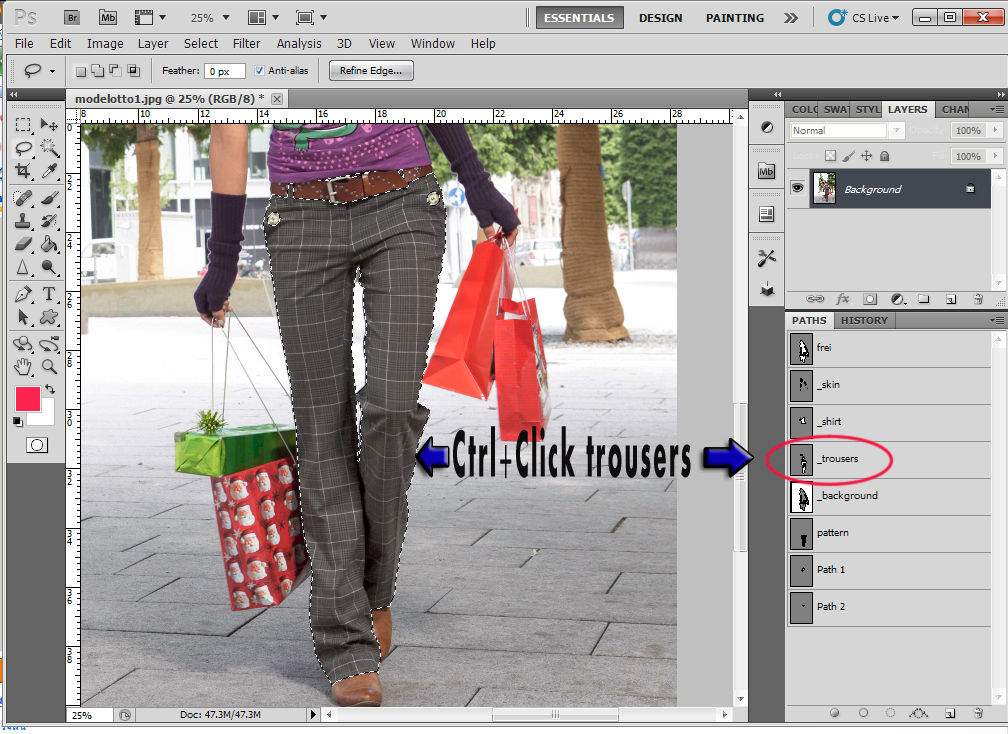This screenshot has width=1008, height=734.
Task: Select the Pen tool
Action: [23, 294]
